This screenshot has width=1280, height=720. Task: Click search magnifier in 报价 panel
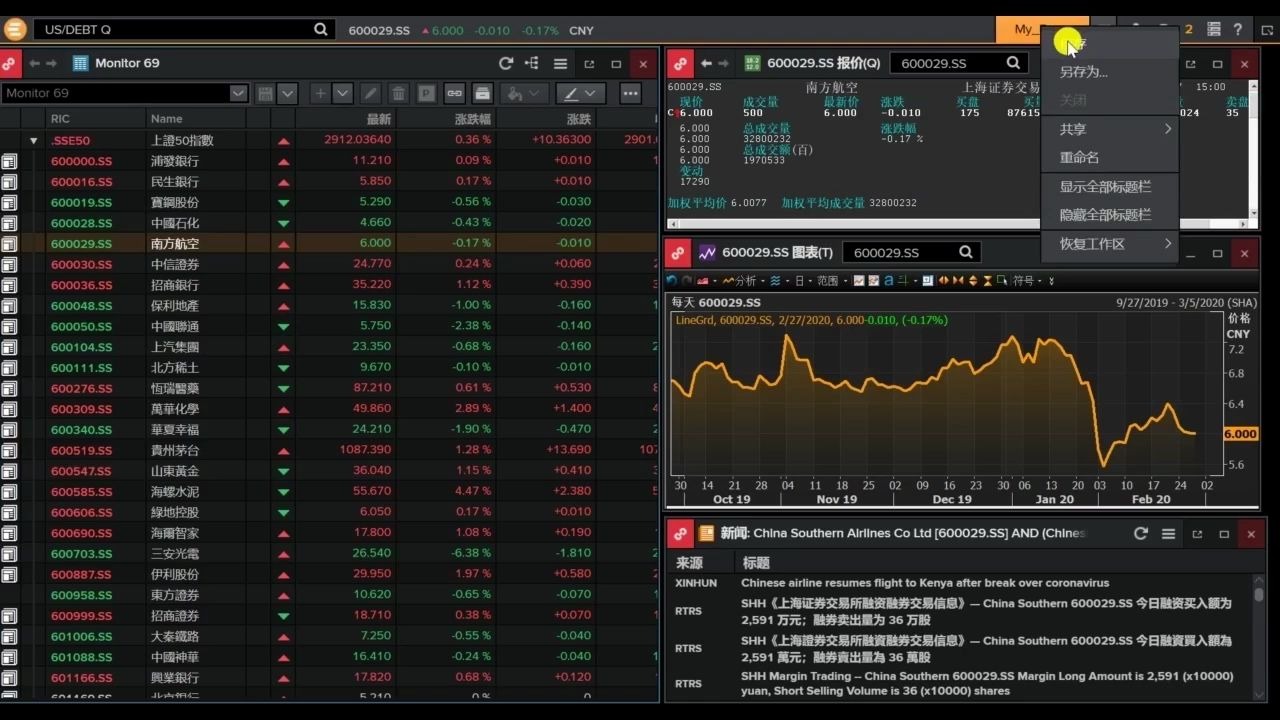tap(1013, 63)
